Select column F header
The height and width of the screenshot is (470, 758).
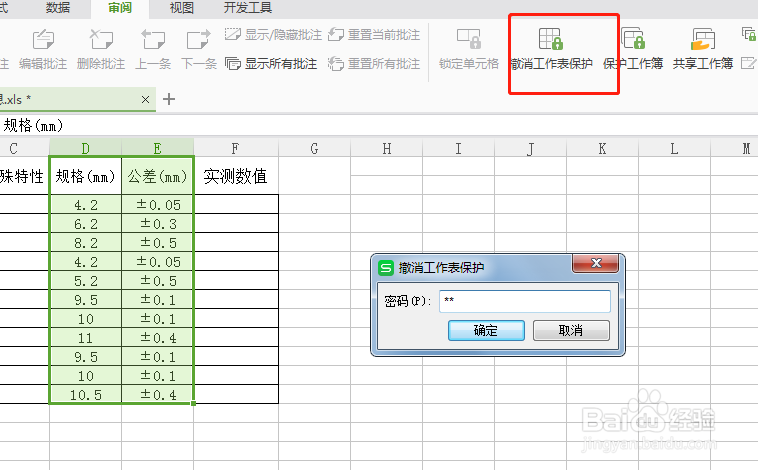pos(236,148)
